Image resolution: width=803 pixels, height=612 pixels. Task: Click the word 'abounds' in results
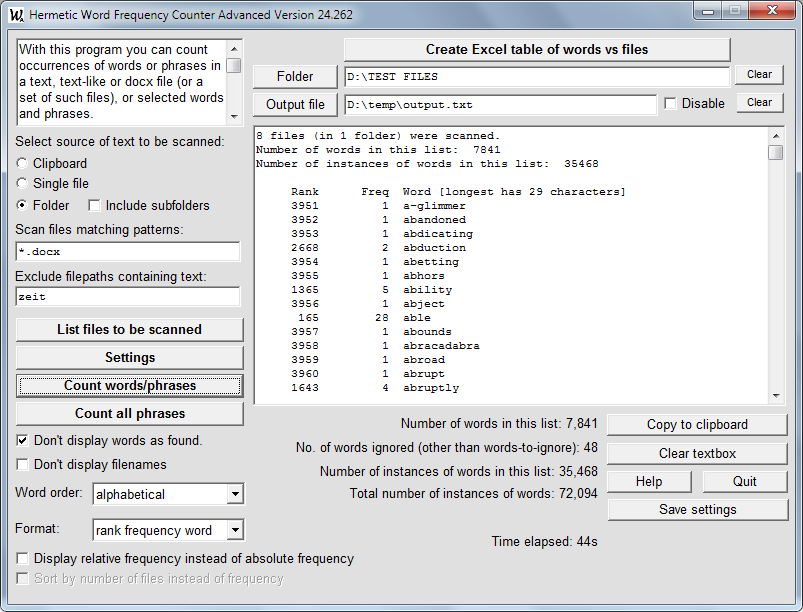[x=427, y=332]
